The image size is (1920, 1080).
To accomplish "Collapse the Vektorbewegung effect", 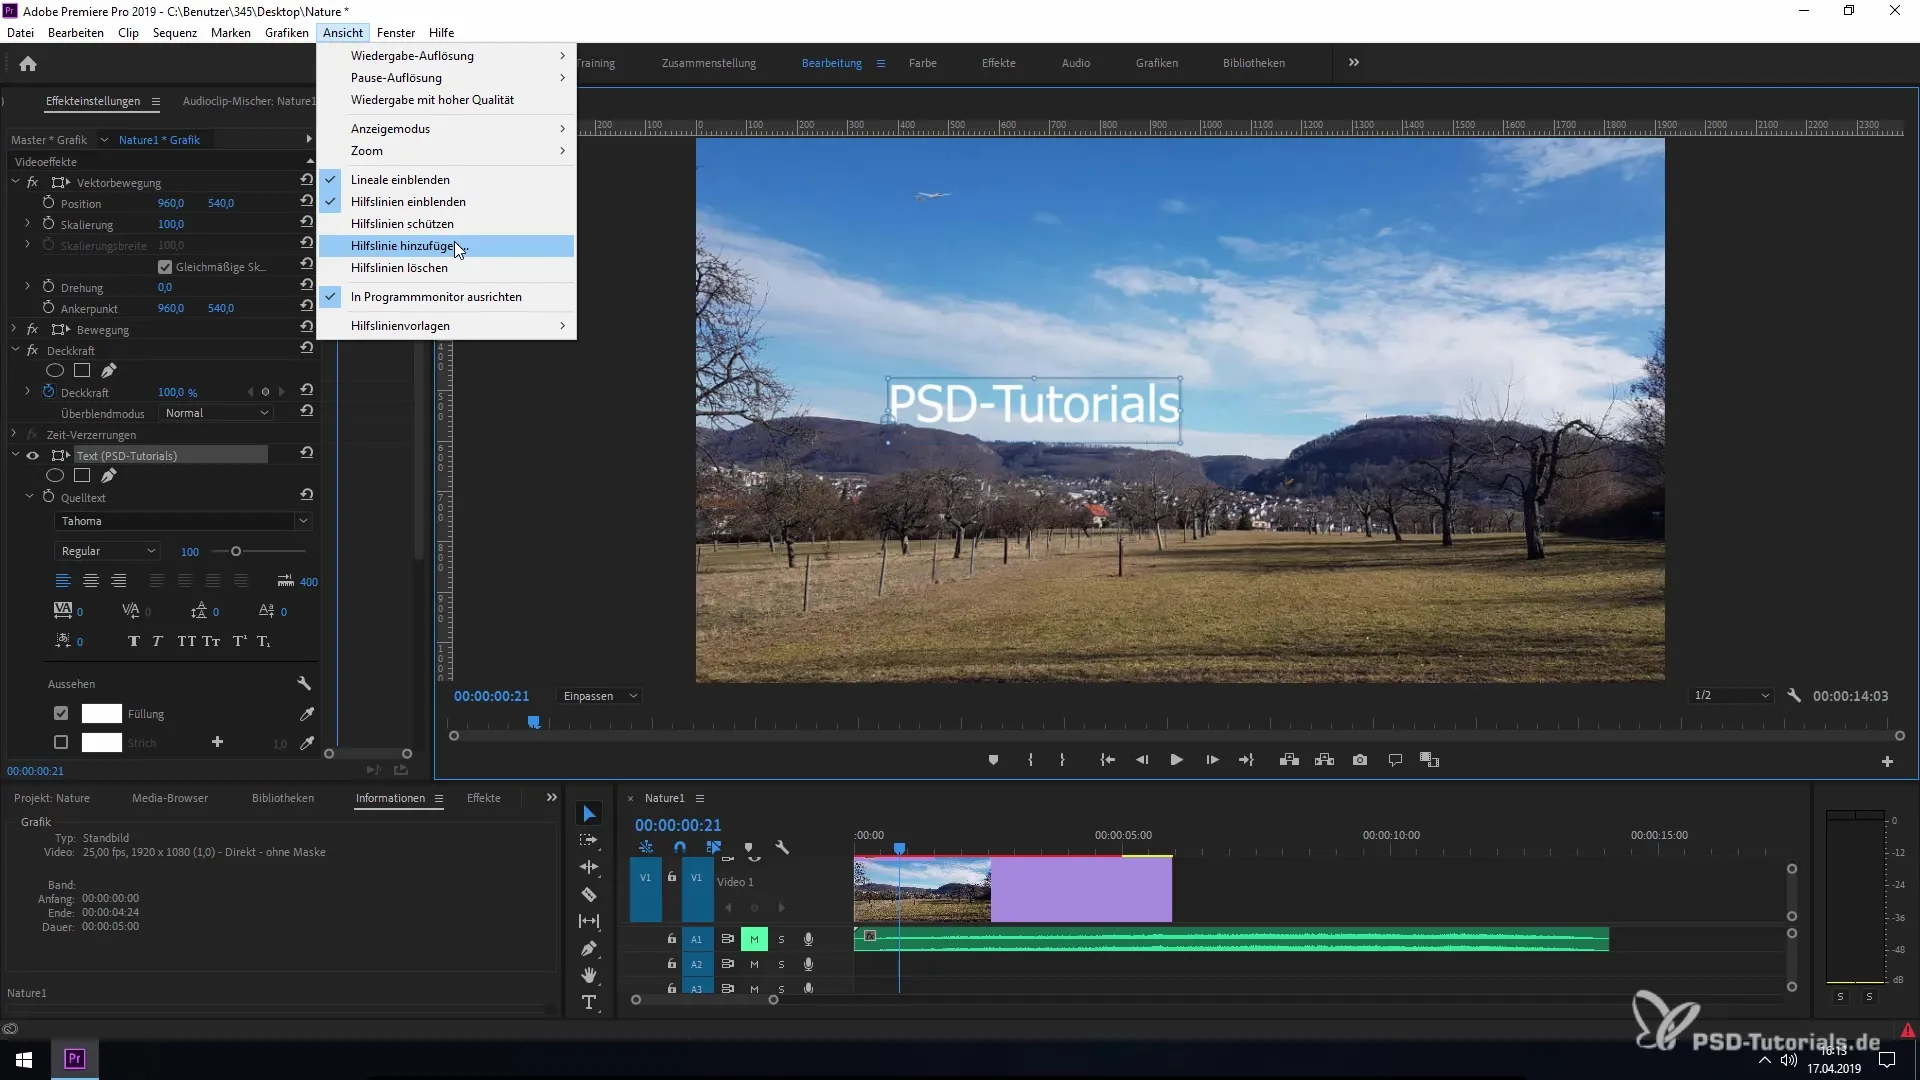I will coord(15,182).
